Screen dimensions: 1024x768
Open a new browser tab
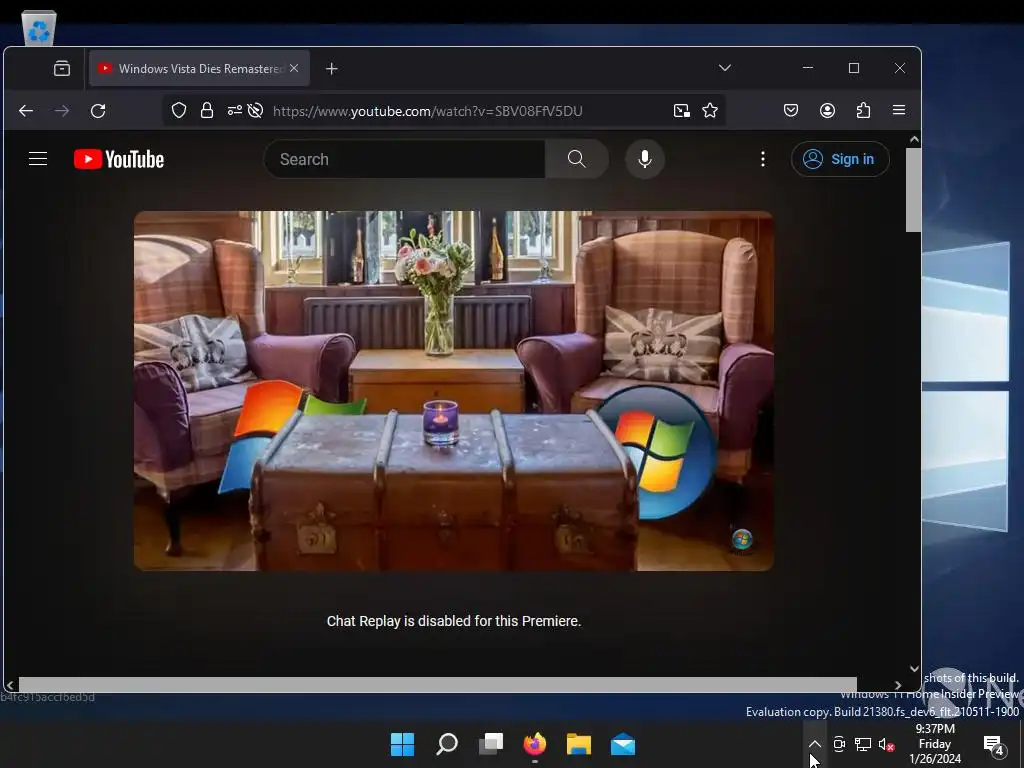point(332,69)
